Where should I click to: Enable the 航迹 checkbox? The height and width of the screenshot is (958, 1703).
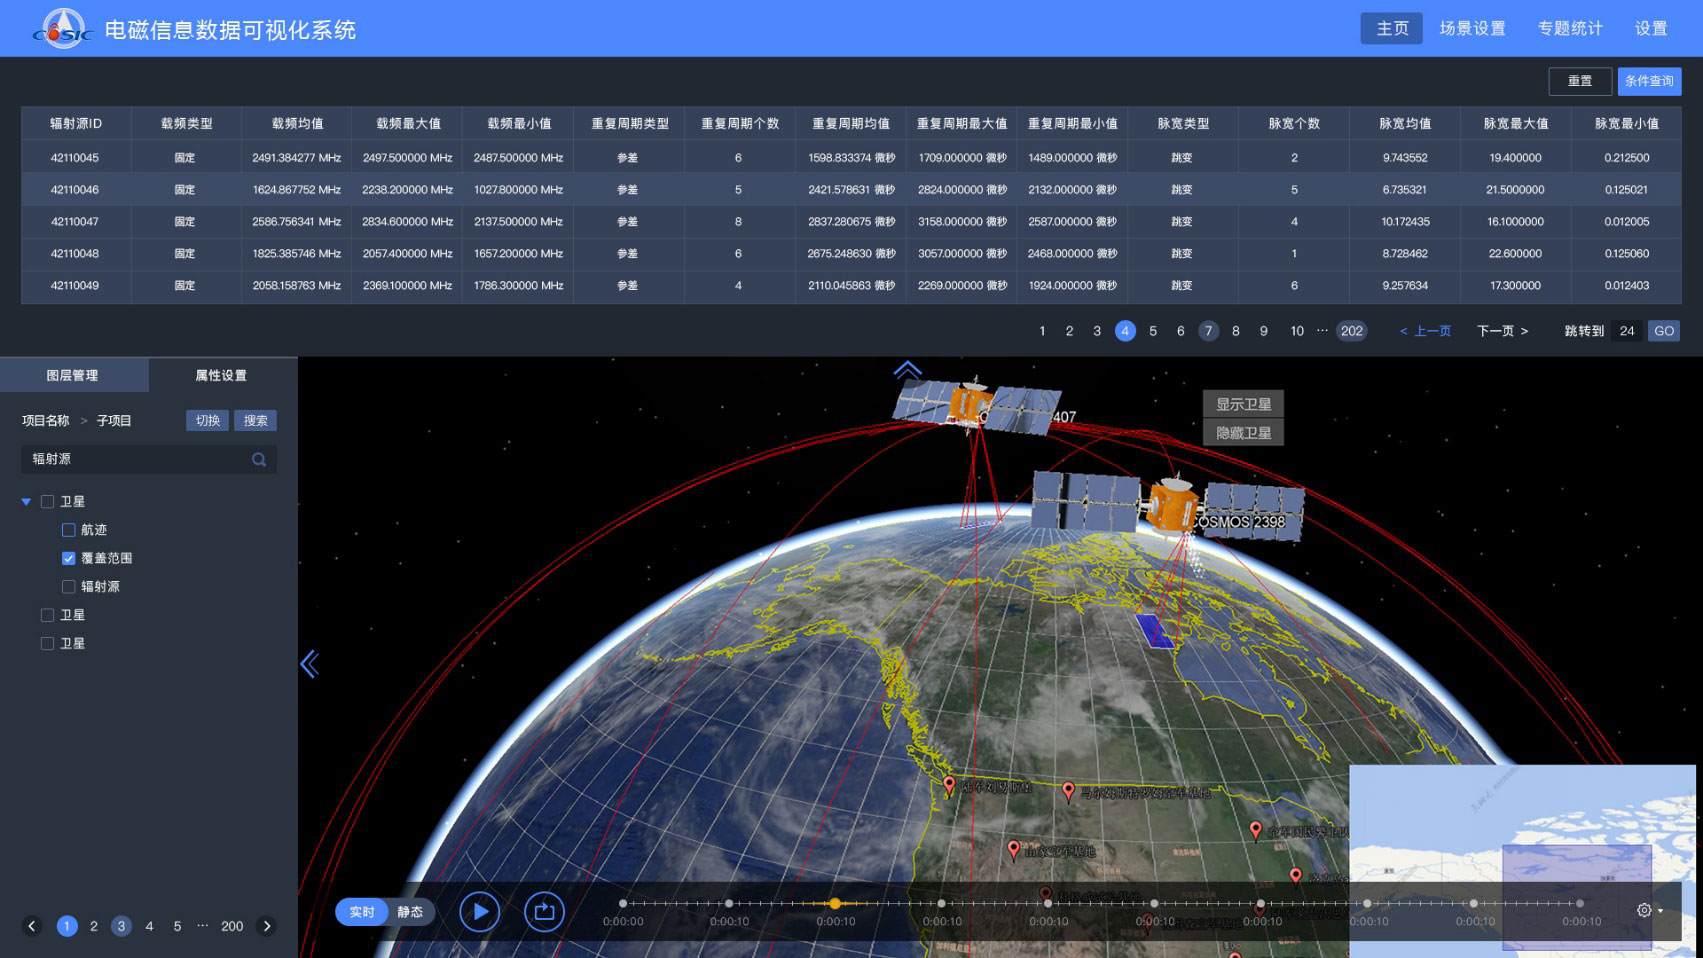click(x=68, y=530)
